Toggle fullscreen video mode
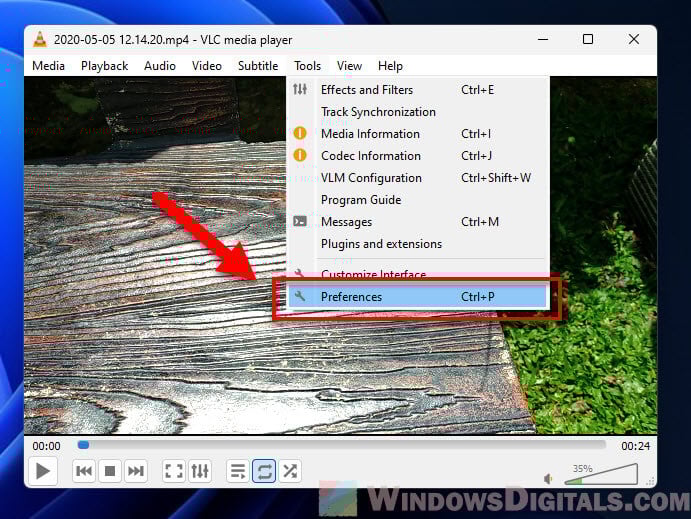The height and width of the screenshot is (519, 691). 174,471
